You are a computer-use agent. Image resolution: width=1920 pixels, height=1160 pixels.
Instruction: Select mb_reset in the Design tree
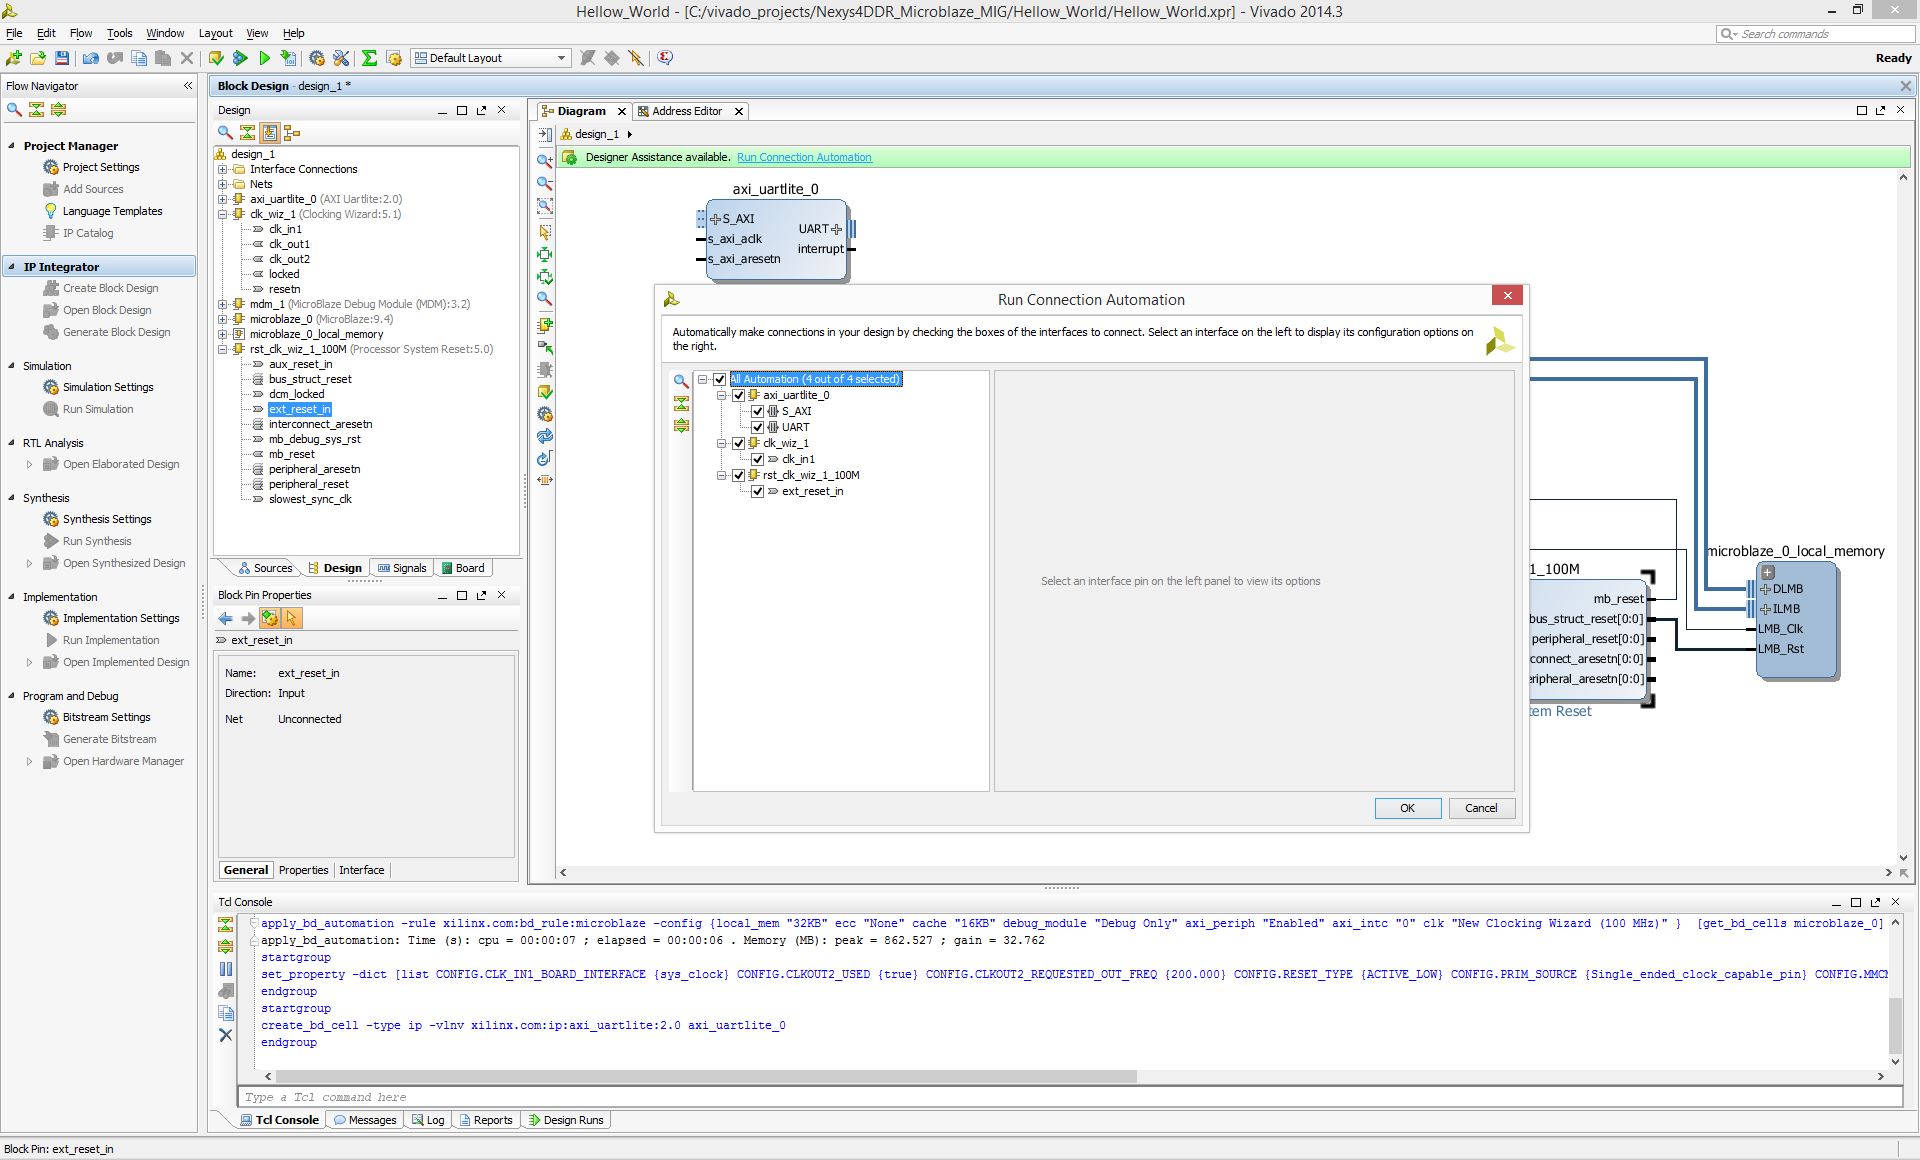click(291, 454)
